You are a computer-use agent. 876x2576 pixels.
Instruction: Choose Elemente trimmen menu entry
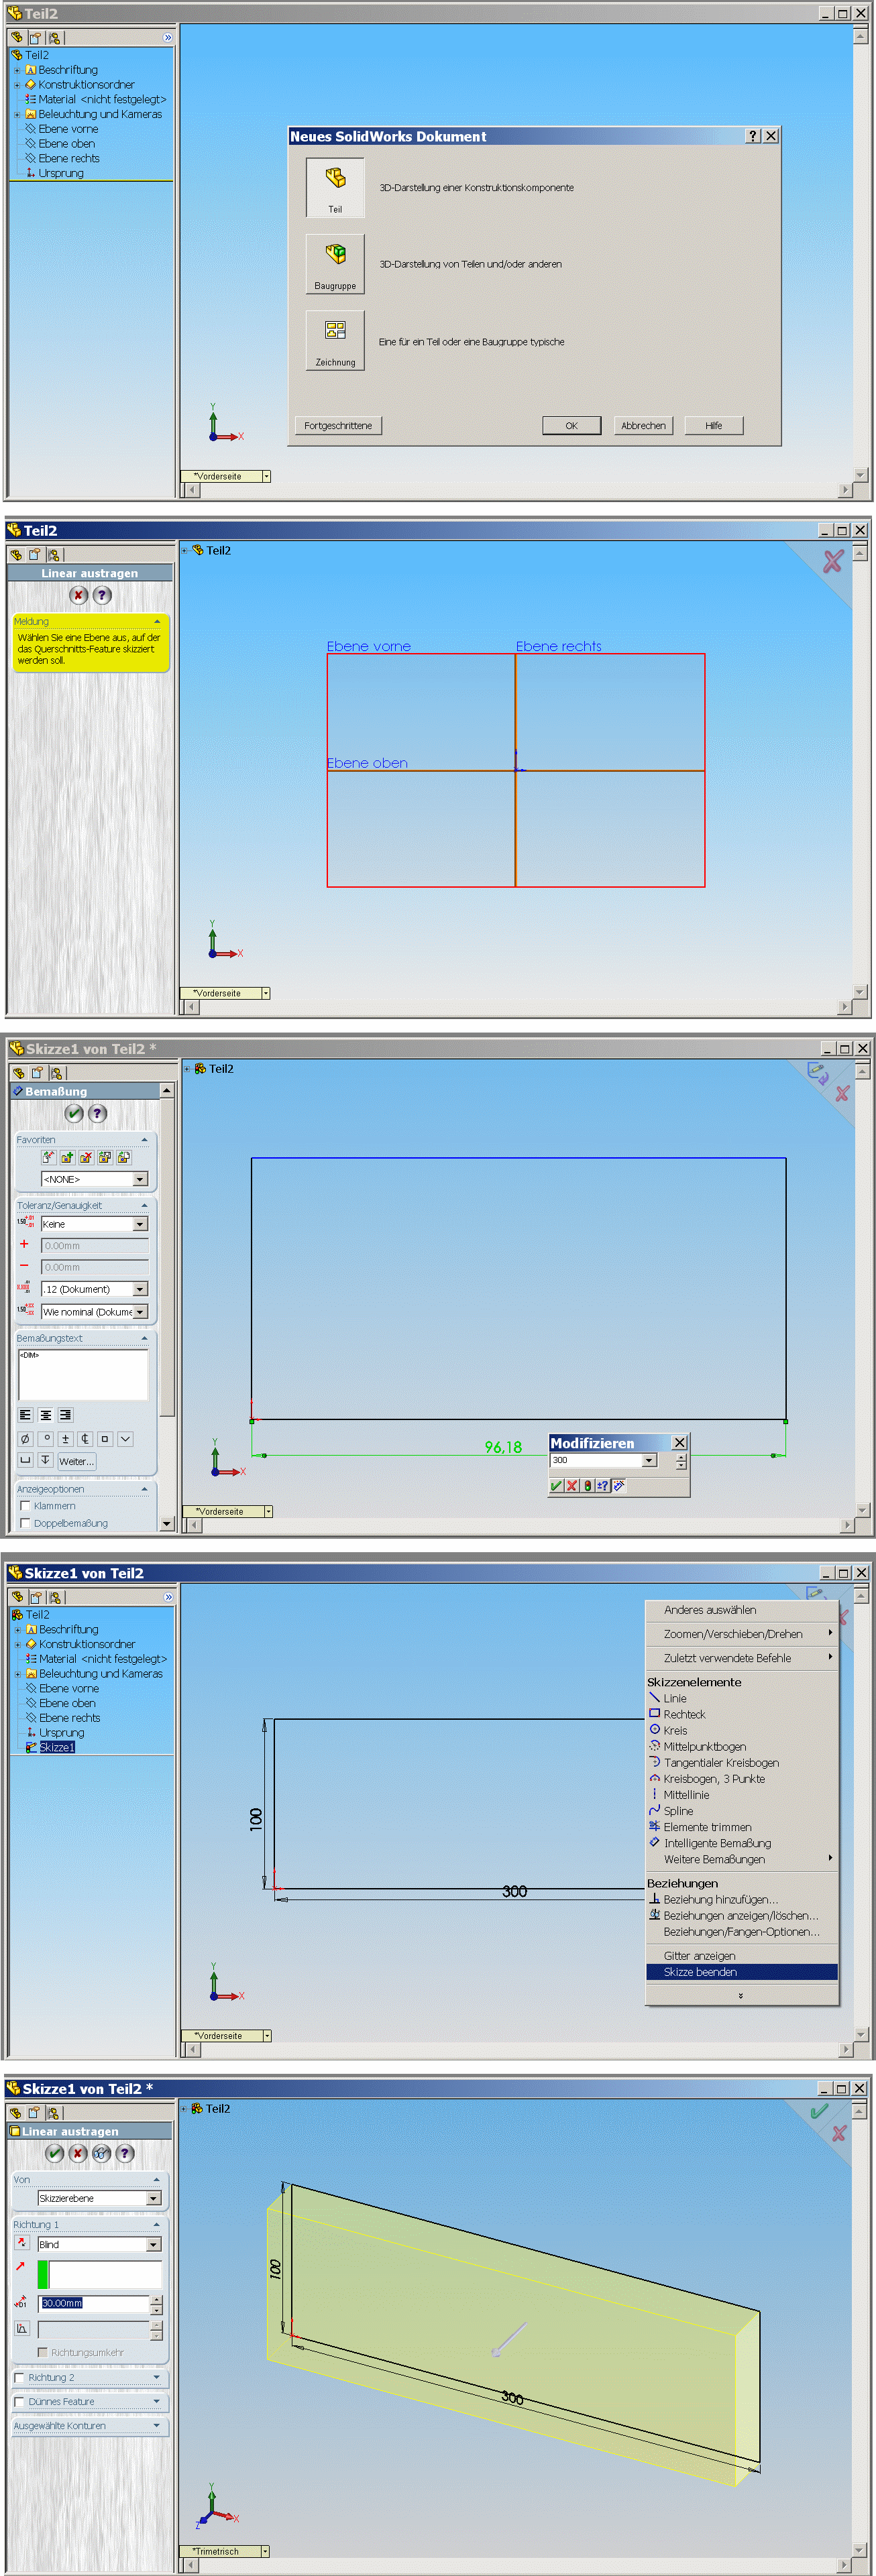707,1827
